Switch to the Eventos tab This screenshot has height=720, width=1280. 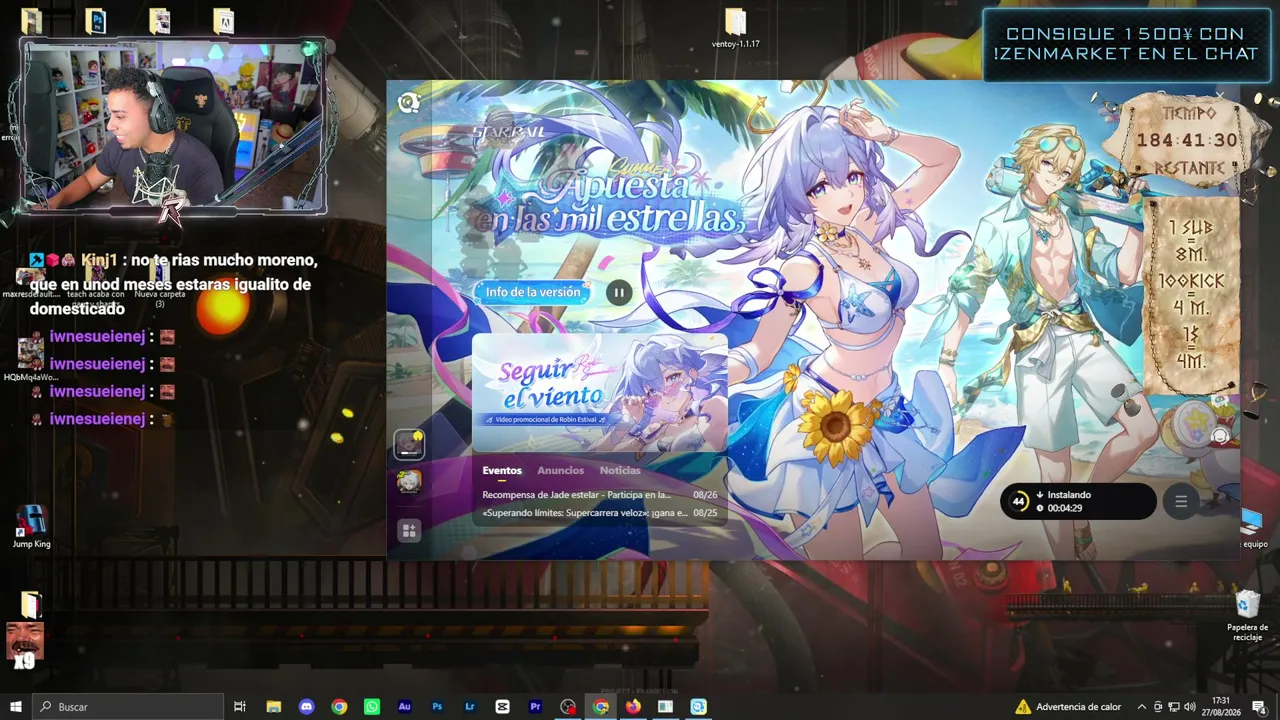pyautogui.click(x=502, y=470)
